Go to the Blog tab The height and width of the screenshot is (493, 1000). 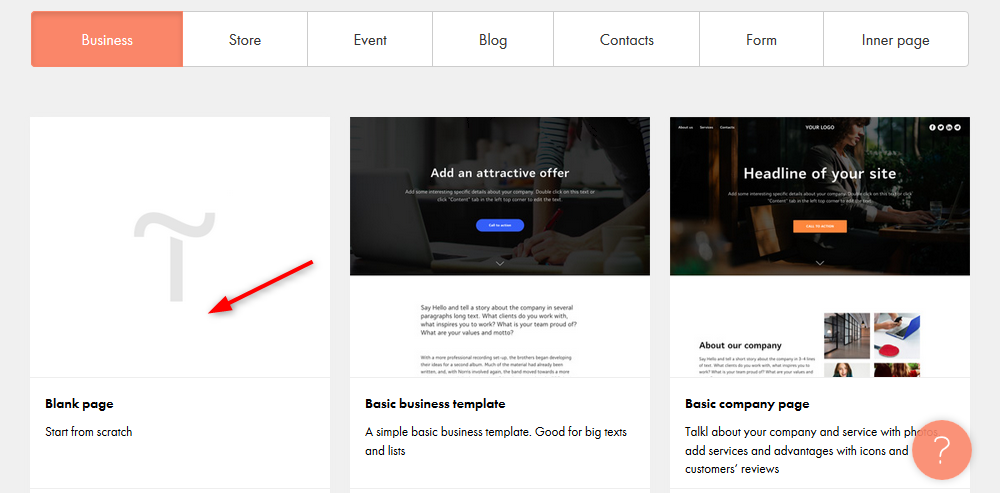coord(493,40)
